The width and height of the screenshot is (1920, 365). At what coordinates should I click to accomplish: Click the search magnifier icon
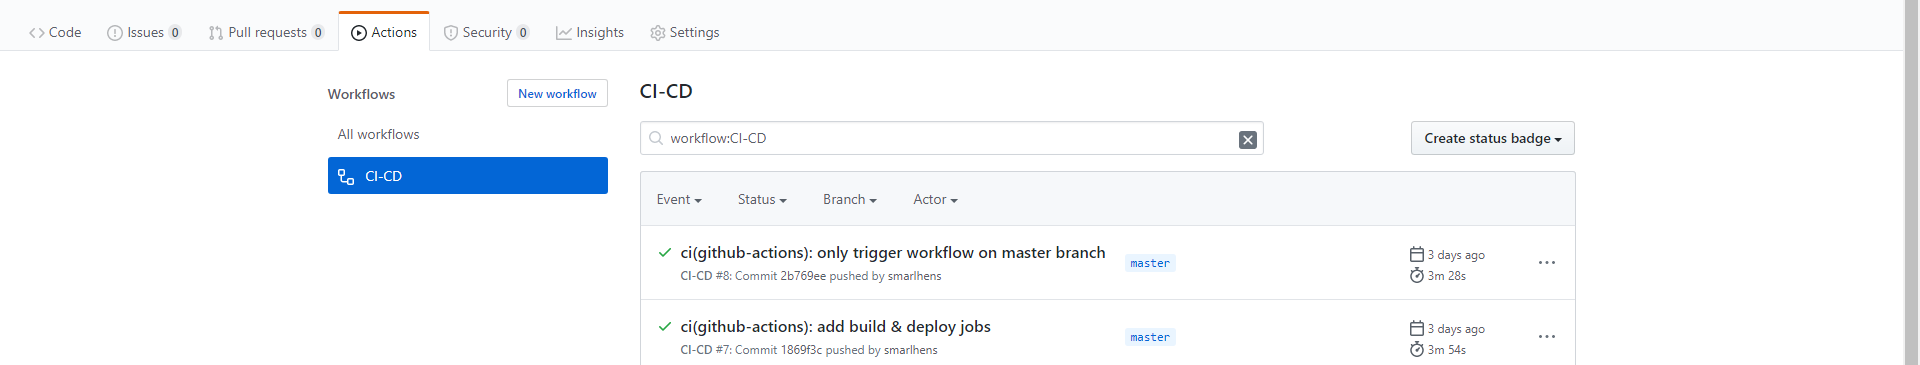point(656,138)
